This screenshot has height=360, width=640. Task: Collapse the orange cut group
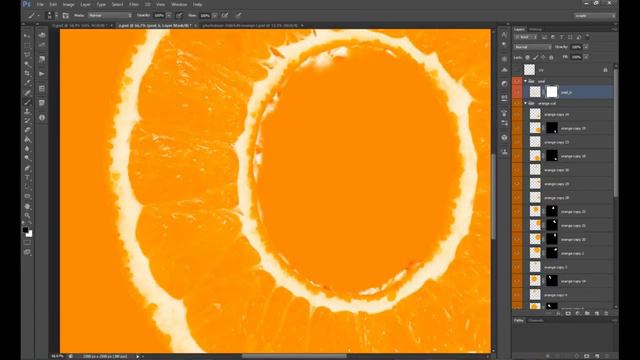pos(525,103)
